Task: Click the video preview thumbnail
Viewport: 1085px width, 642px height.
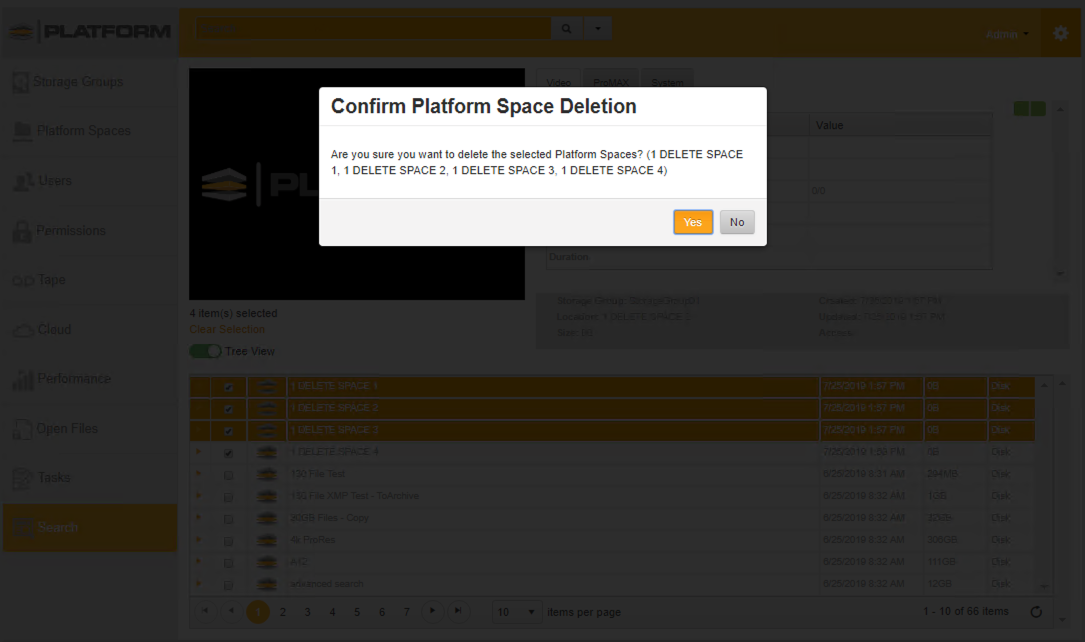Action: click(357, 184)
